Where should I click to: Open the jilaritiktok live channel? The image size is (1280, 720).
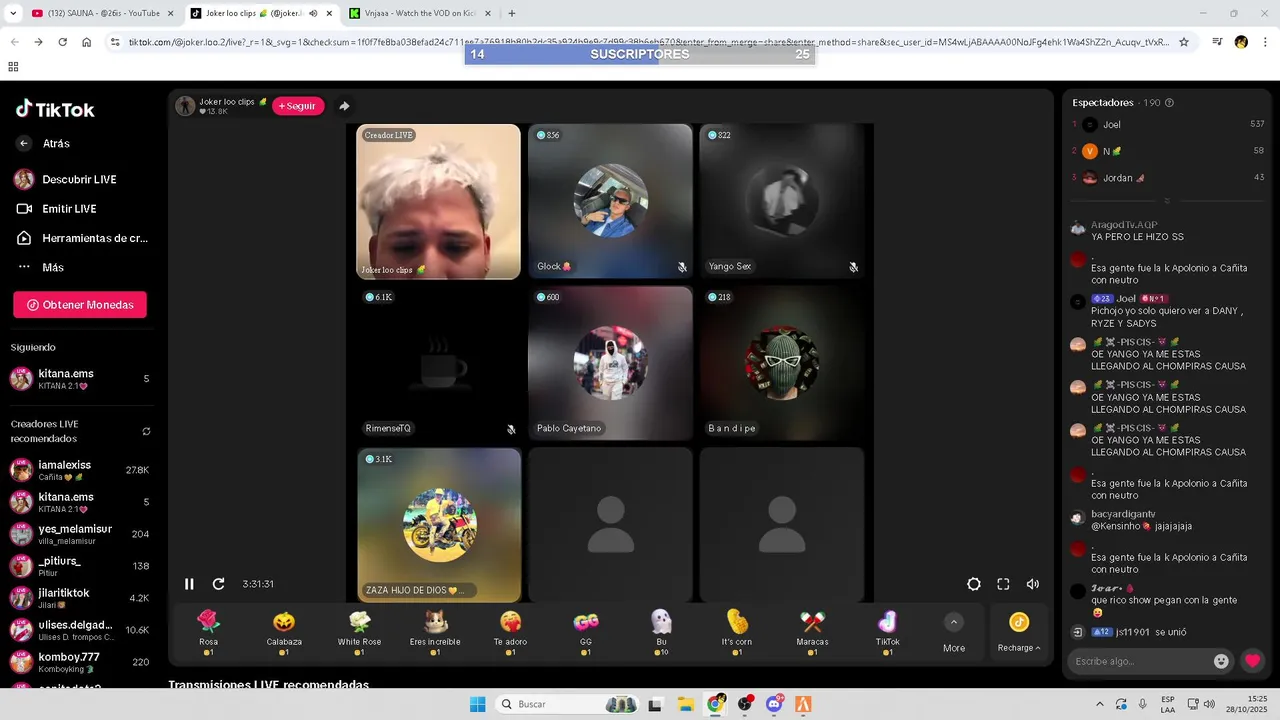pos(80,598)
